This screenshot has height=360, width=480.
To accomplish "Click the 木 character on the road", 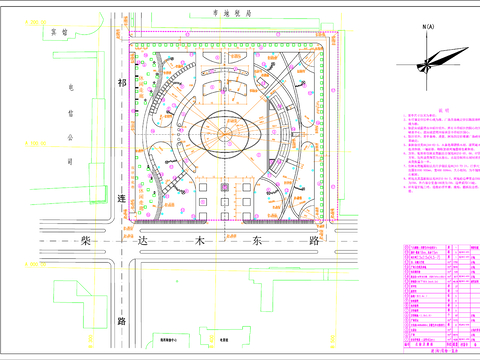I will [x=200, y=240].
